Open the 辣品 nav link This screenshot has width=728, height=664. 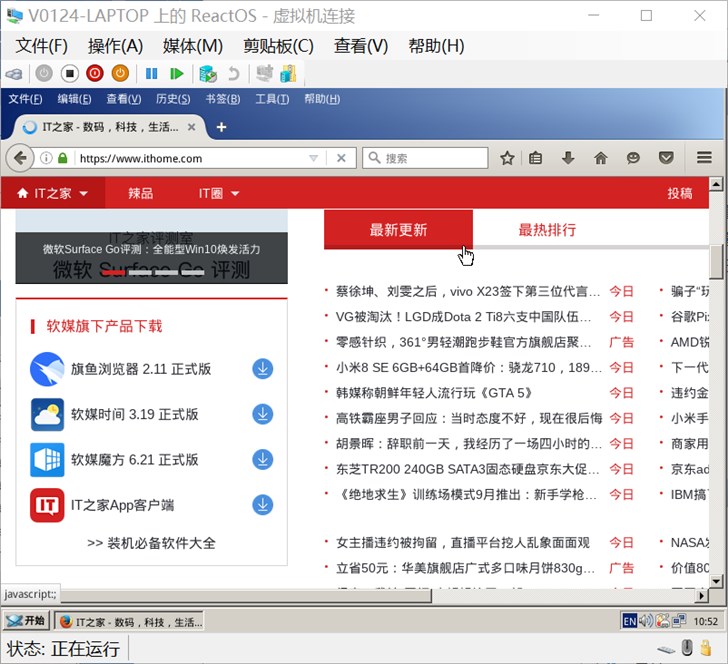tap(140, 193)
